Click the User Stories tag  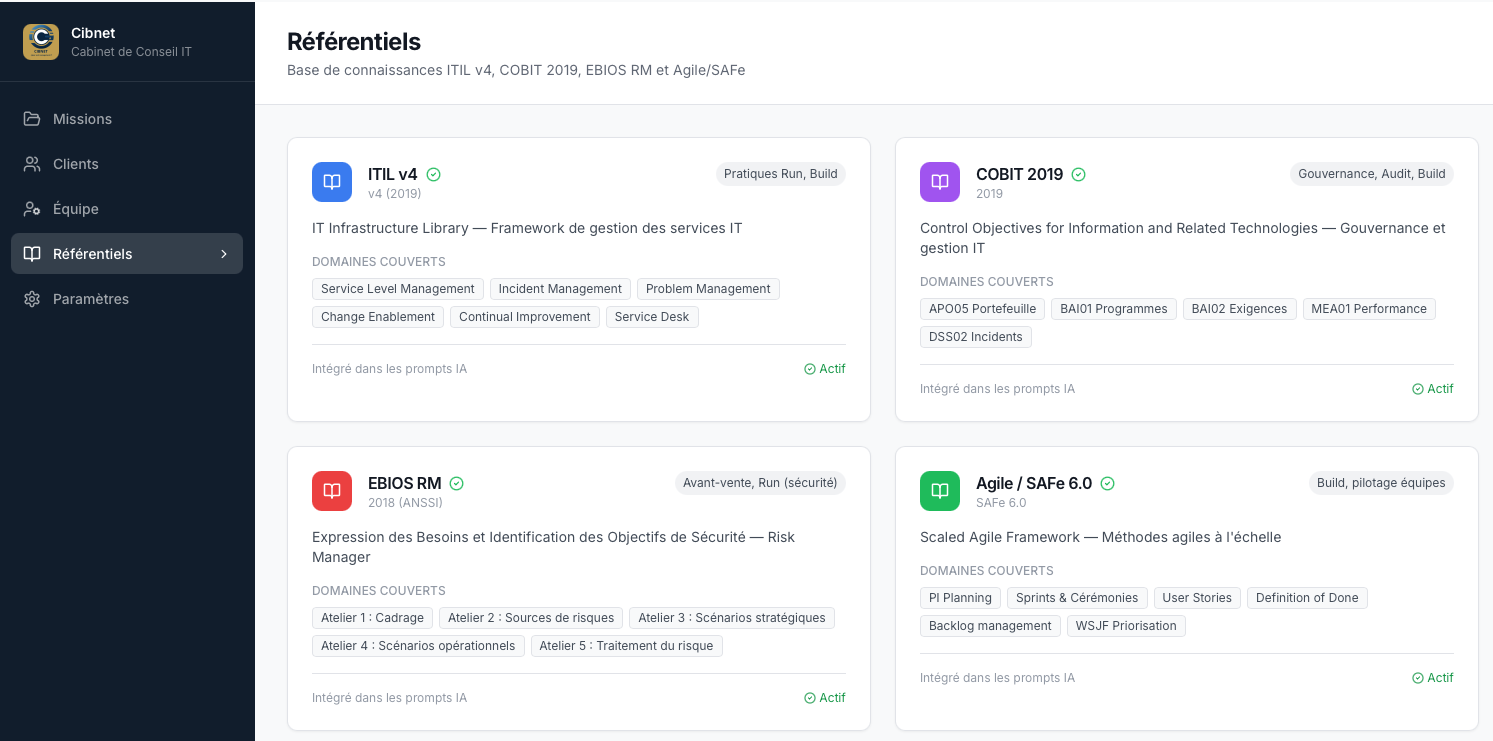click(x=1197, y=598)
